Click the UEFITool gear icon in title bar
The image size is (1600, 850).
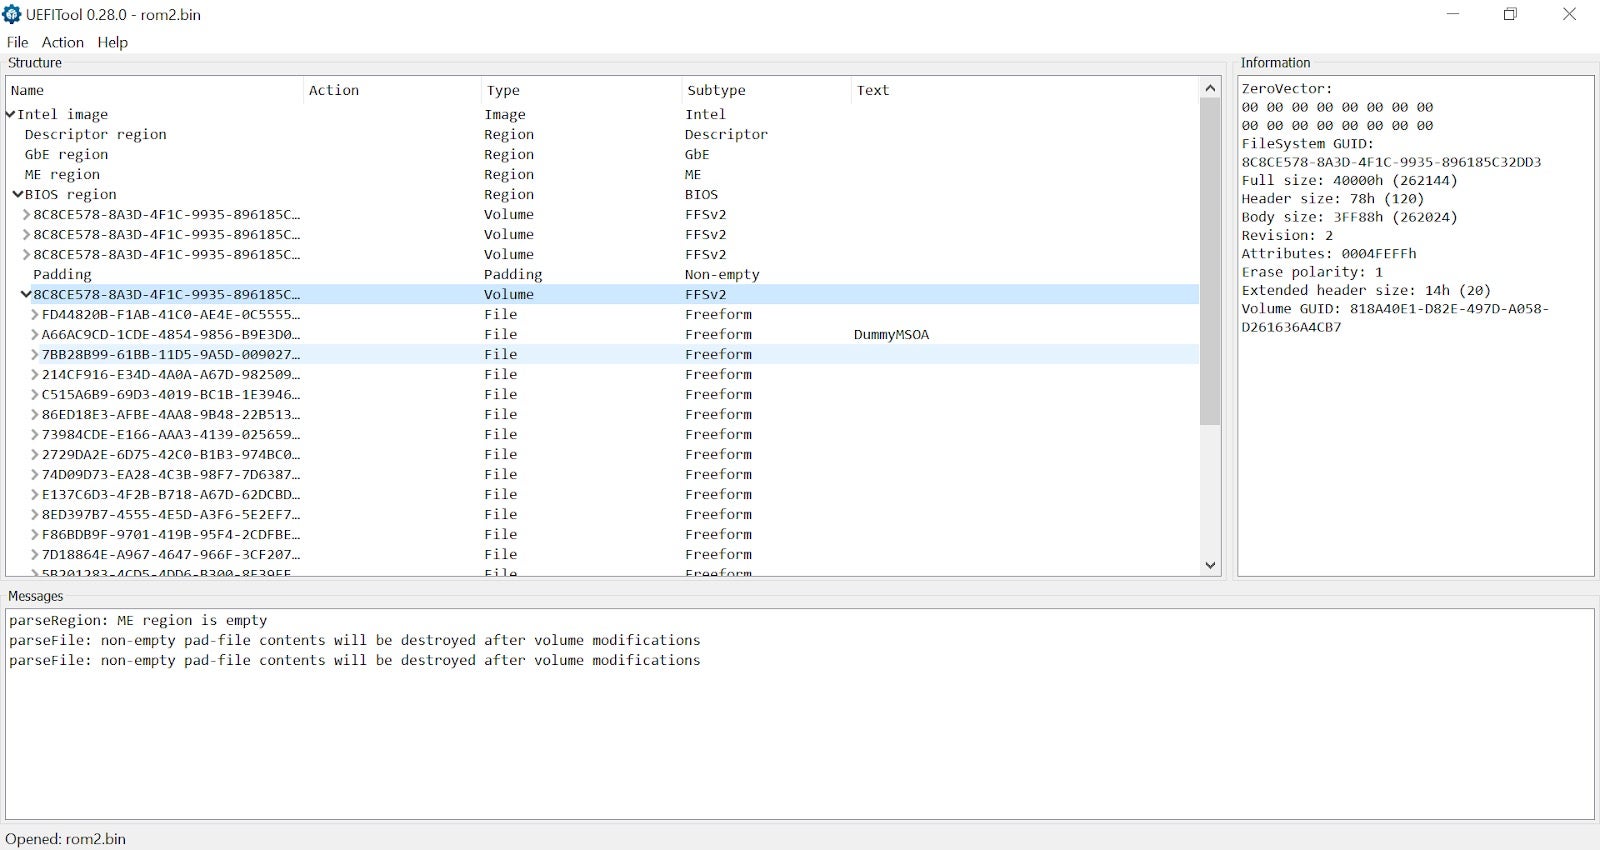click(12, 14)
